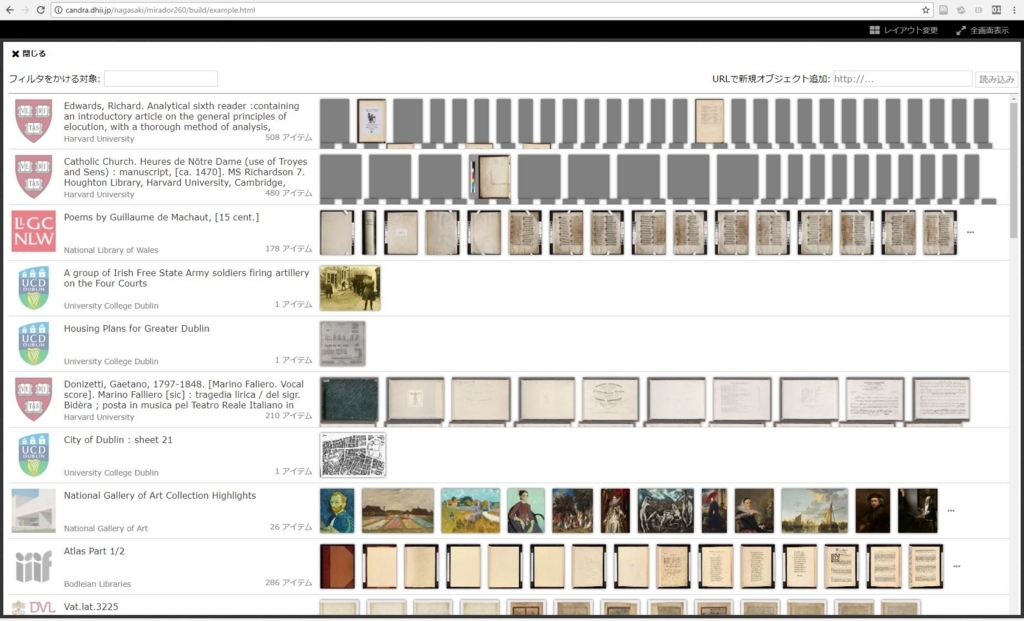Viewport: 1024px width, 621px height.
Task: Select the City of Dublin map thumbnail
Action: (x=353, y=454)
